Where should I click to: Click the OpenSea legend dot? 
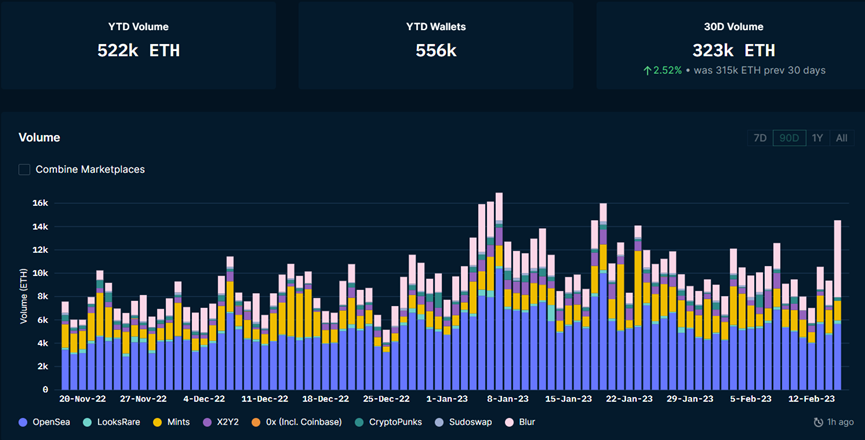23,423
